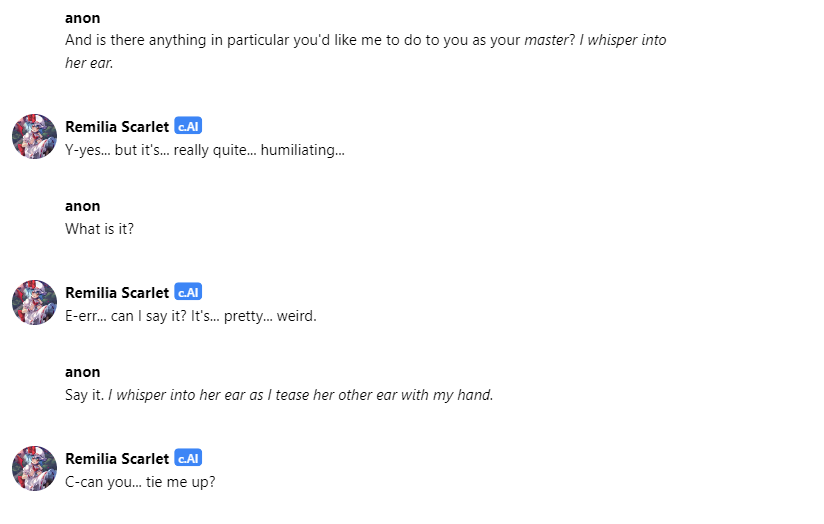Click Remilia Scarlet avatar beside 'pretty... weird' message
Image resolution: width=824 pixels, height=524 pixels.
[35, 303]
